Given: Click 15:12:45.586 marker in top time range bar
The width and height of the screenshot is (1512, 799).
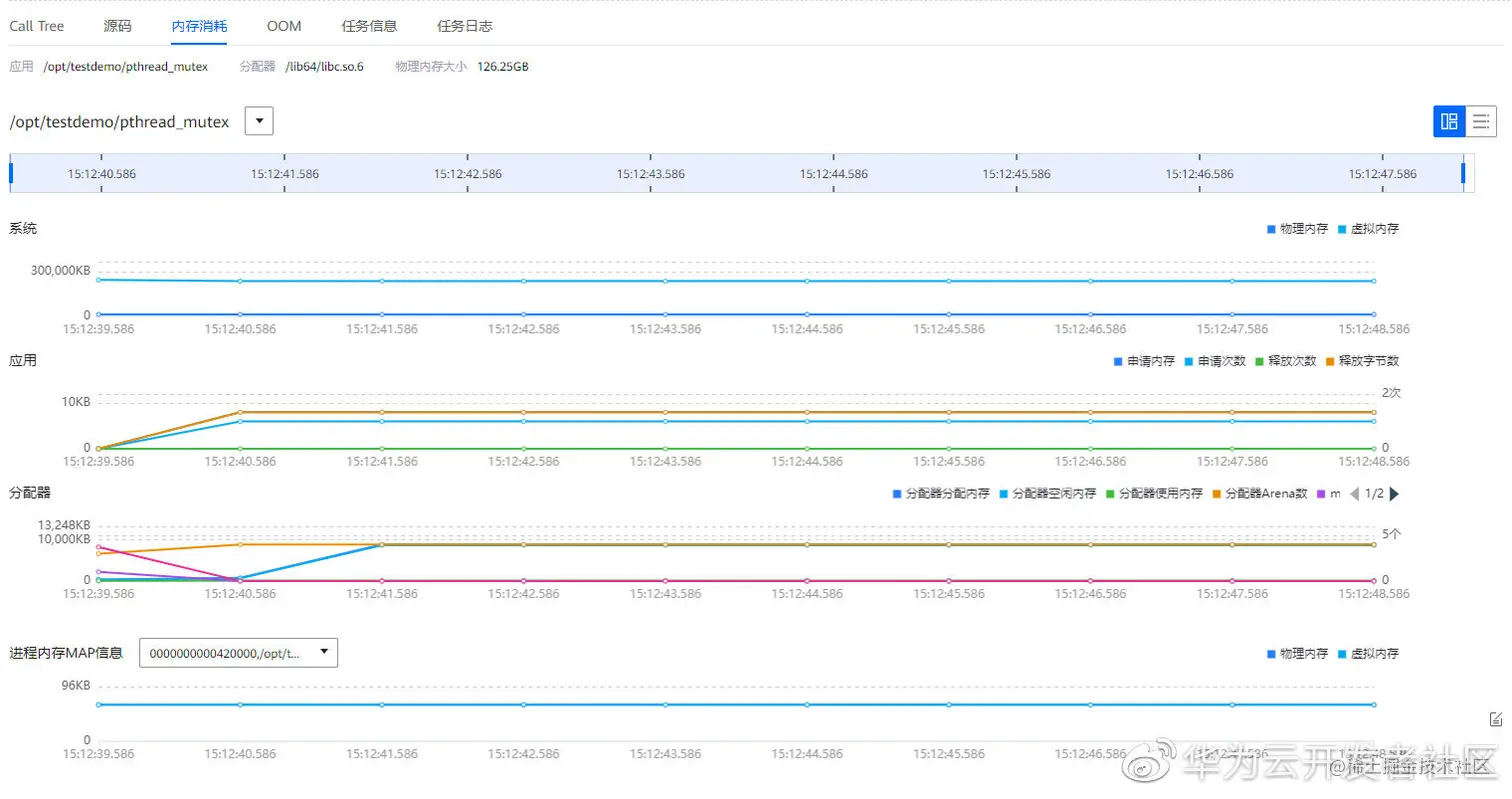Looking at the screenshot, I should [x=1016, y=174].
